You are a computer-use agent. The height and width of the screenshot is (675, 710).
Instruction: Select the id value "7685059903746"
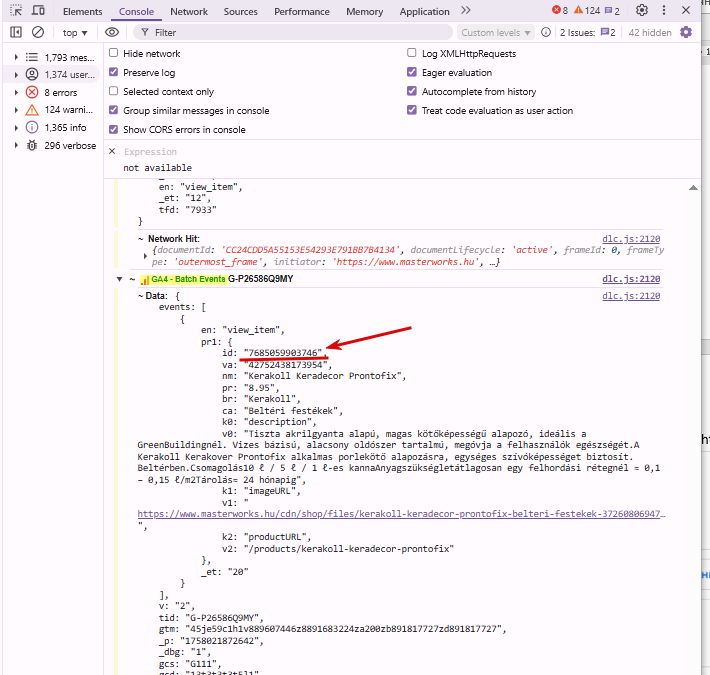coord(283,353)
